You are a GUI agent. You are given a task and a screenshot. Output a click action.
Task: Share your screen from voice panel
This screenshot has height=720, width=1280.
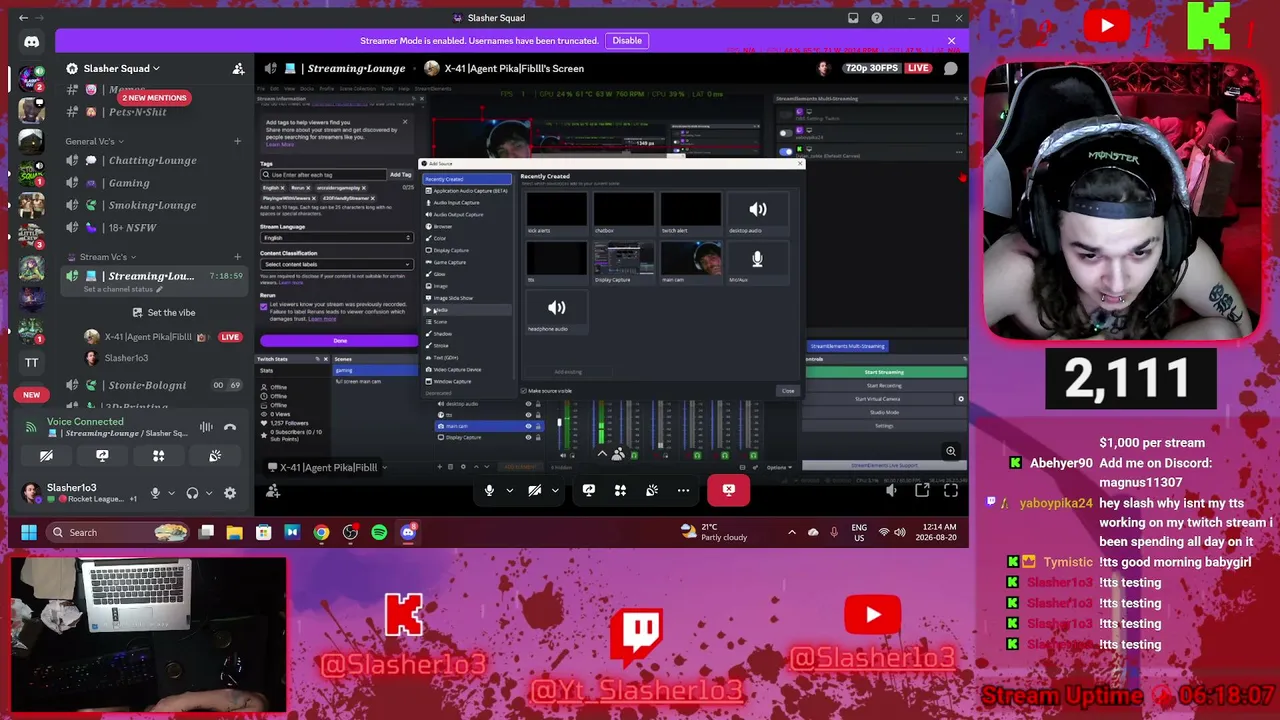coord(102,456)
